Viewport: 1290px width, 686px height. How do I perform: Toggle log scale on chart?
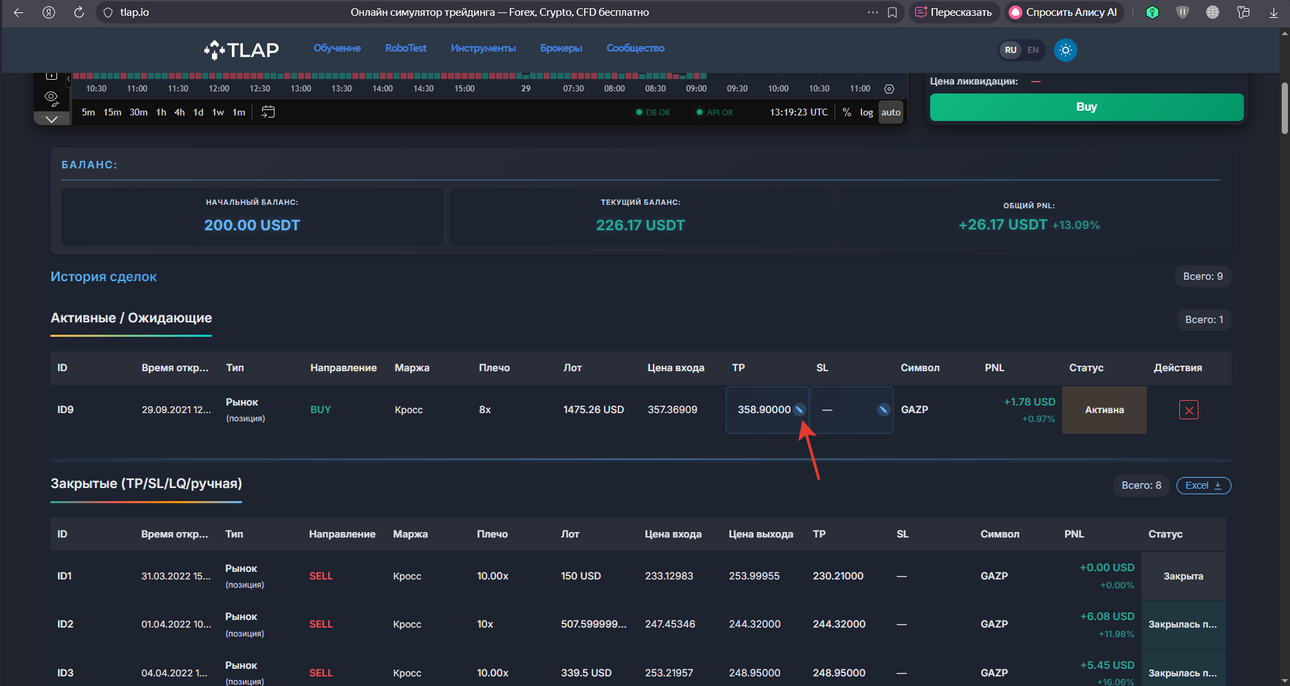point(866,112)
